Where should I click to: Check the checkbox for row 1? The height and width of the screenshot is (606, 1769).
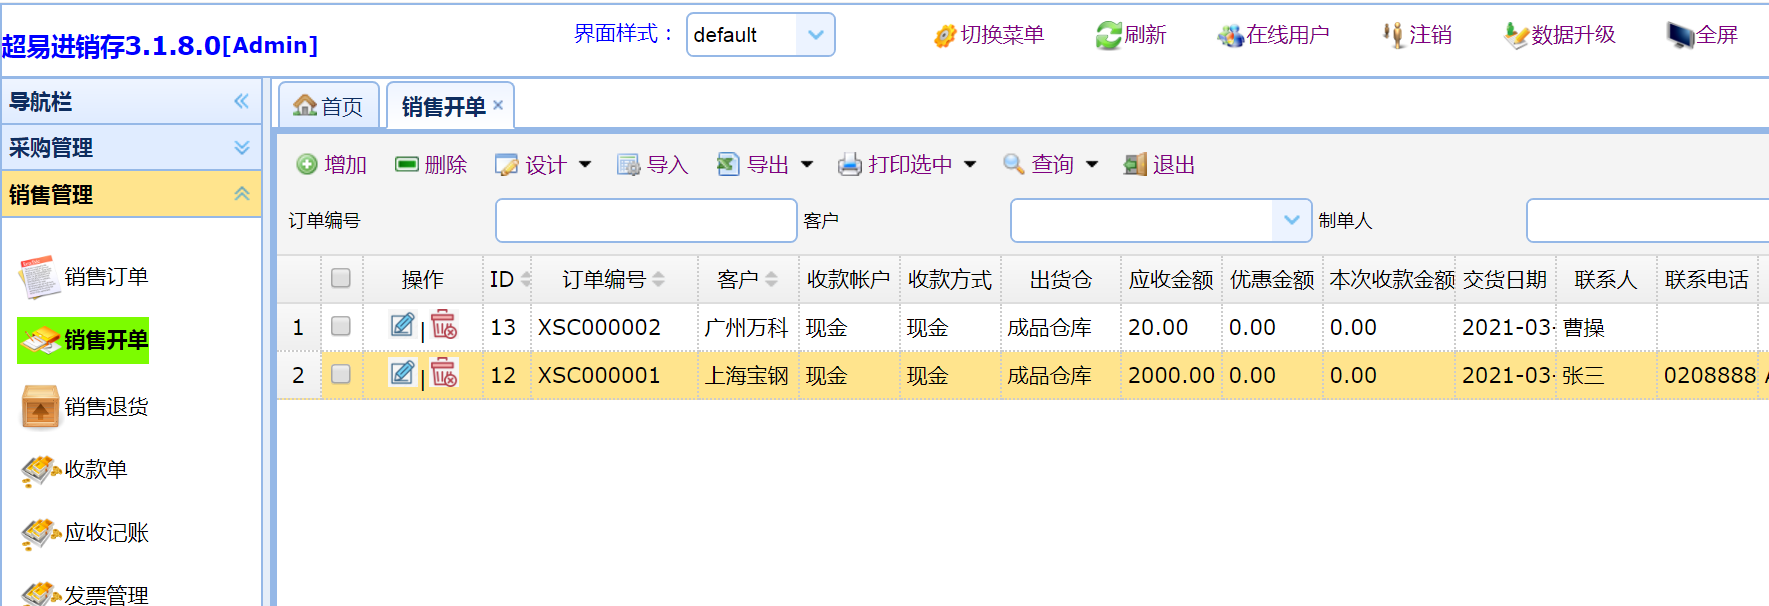tap(341, 326)
